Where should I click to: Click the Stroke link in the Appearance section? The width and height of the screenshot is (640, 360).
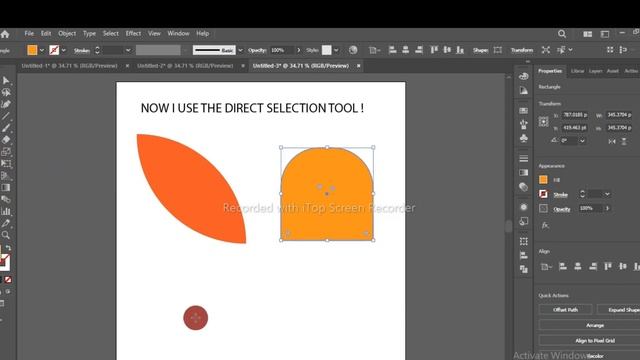(560, 195)
